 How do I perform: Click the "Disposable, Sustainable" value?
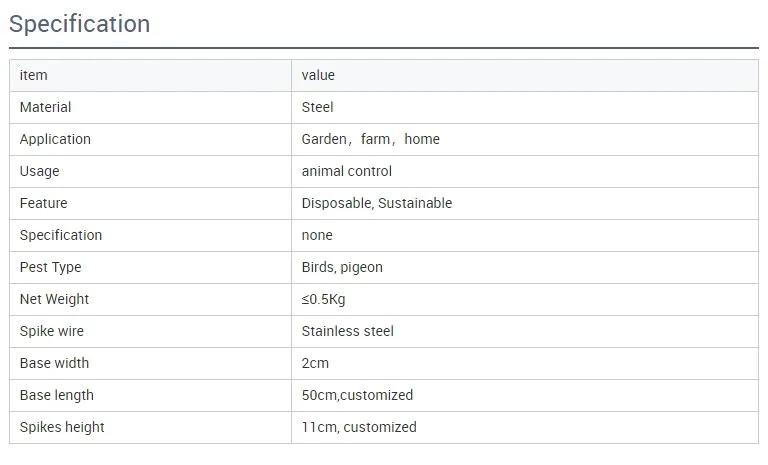[377, 203]
